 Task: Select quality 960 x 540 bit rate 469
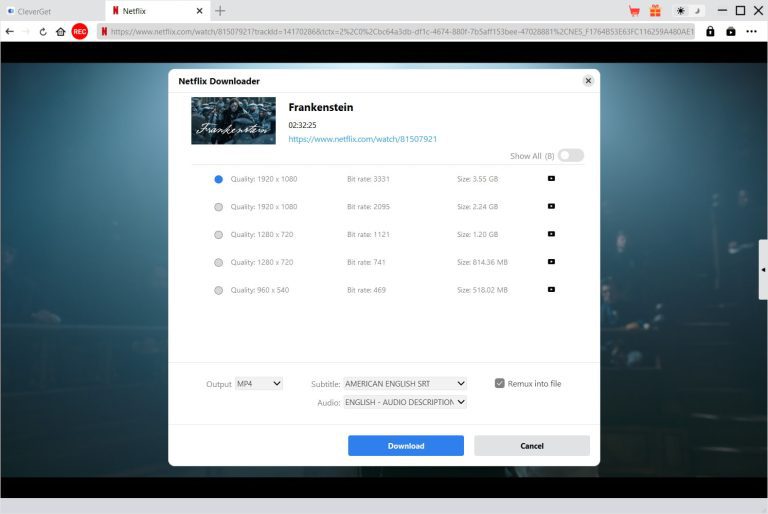(x=218, y=290)
